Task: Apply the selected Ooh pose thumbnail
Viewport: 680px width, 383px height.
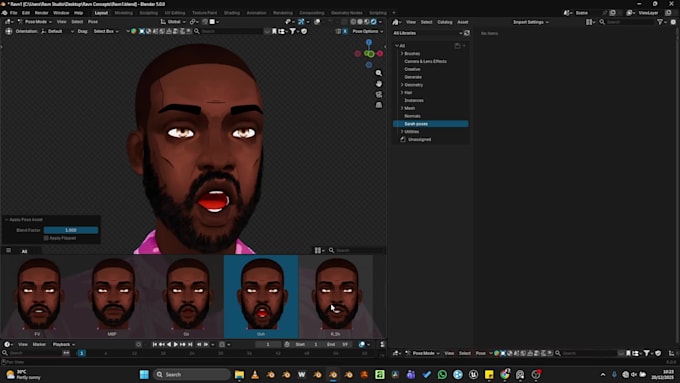Action: tap(261, 297)
